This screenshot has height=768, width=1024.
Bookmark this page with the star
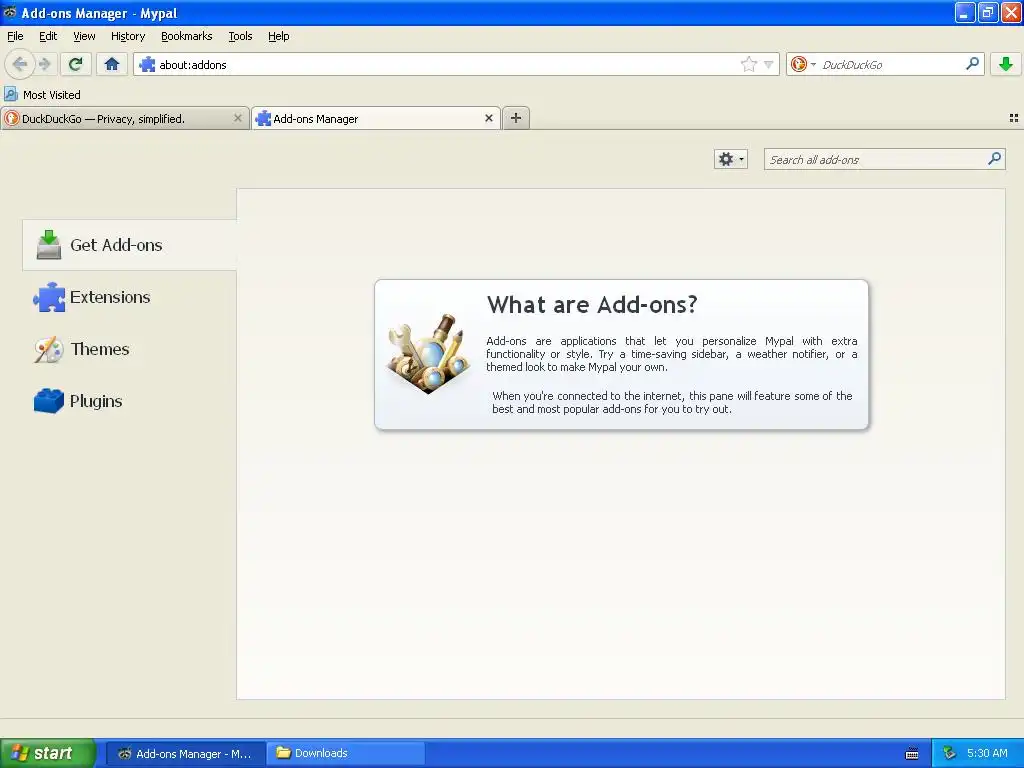(x=748, y=64)
